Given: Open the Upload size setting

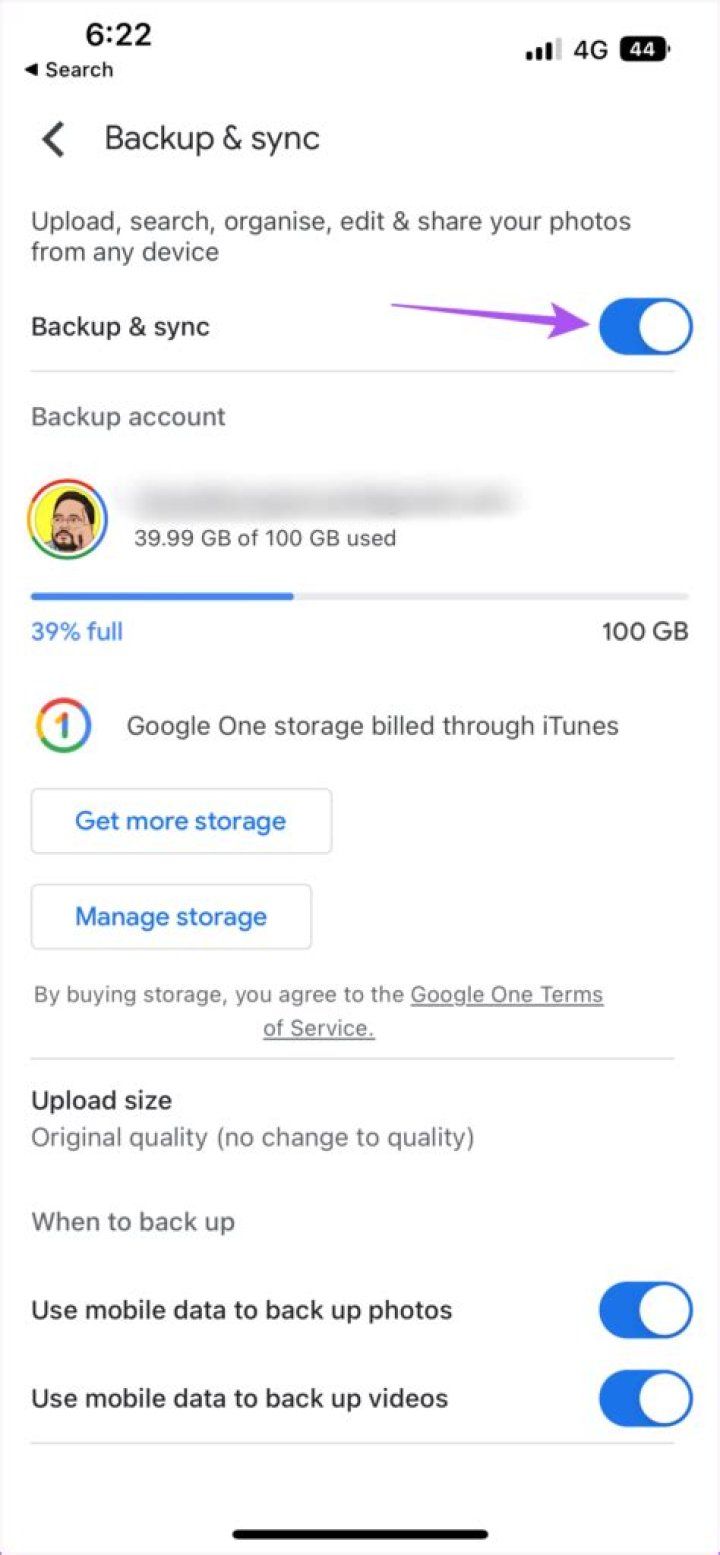Looking at the screenshot, I should [252, 1118].
